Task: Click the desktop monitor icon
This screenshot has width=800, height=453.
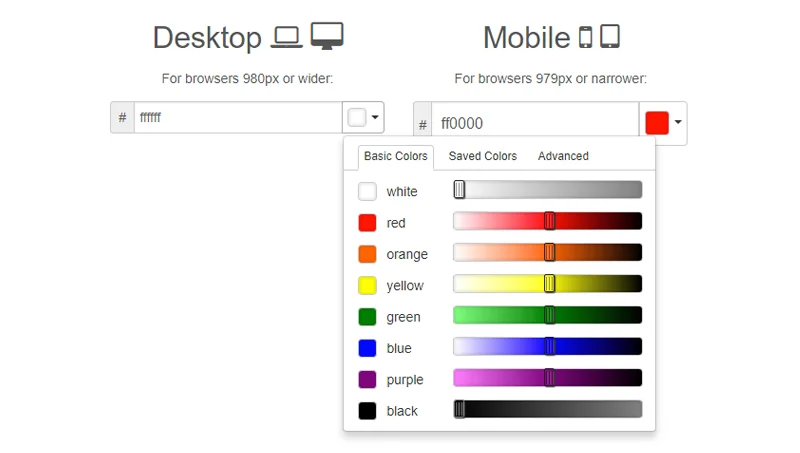Action: (x=327, y=36)
